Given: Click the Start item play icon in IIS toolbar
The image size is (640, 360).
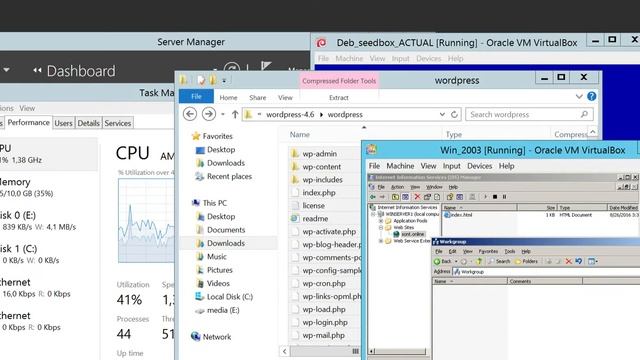Looking at the screenshot, I should [x=486, y=197].
